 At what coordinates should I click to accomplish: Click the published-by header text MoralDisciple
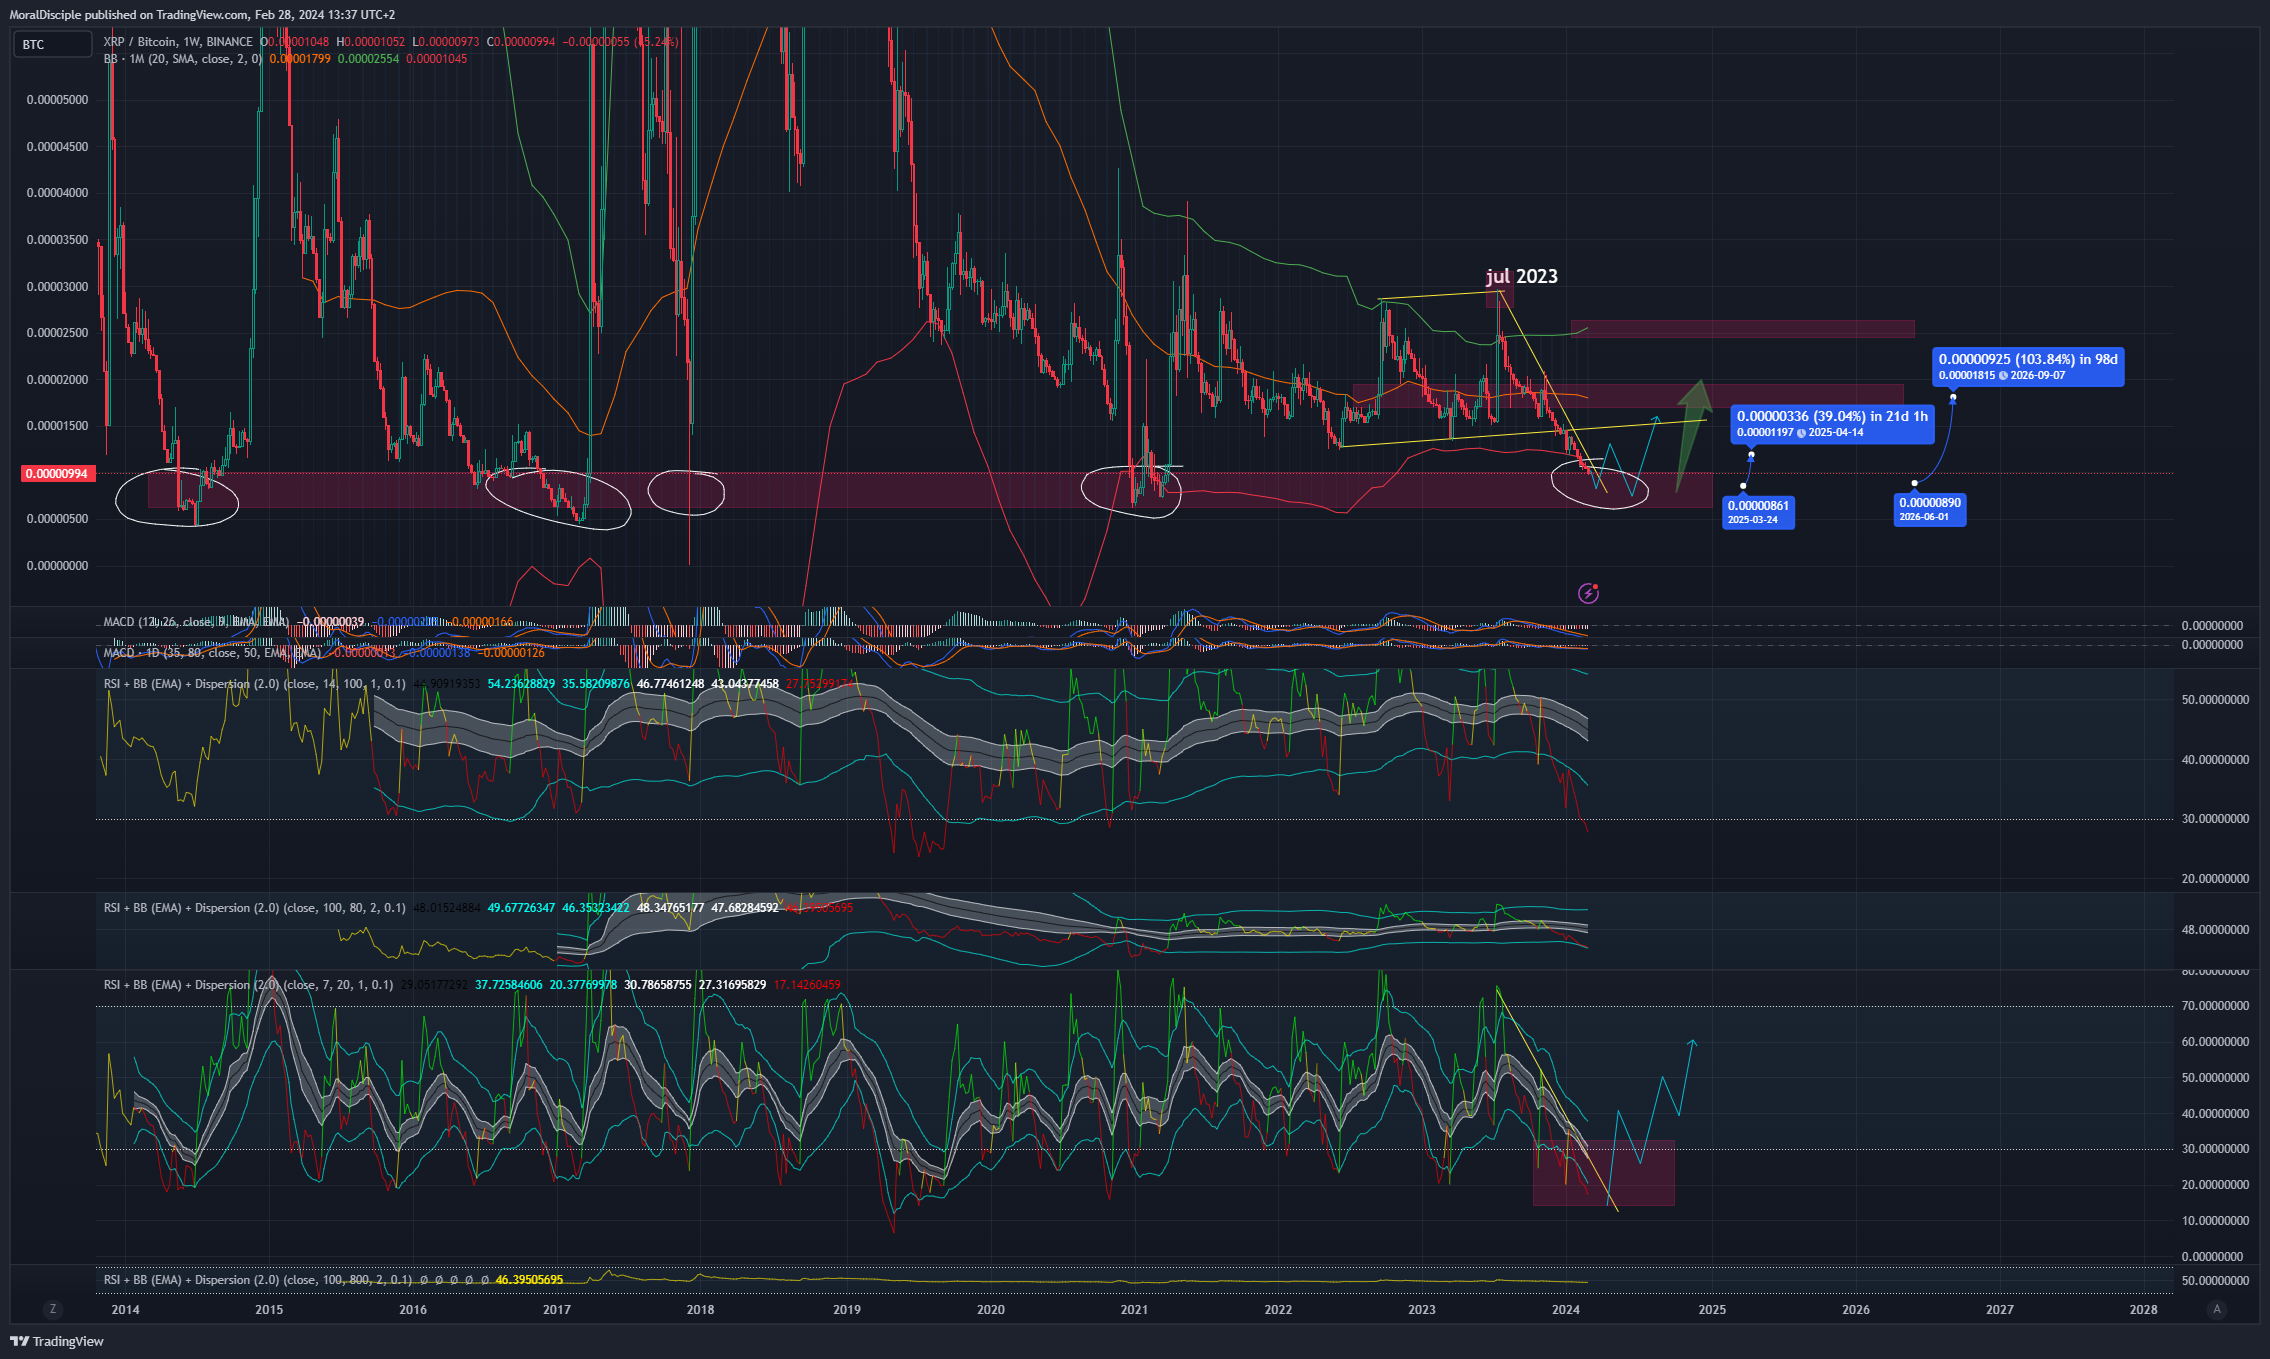[46, 15]
